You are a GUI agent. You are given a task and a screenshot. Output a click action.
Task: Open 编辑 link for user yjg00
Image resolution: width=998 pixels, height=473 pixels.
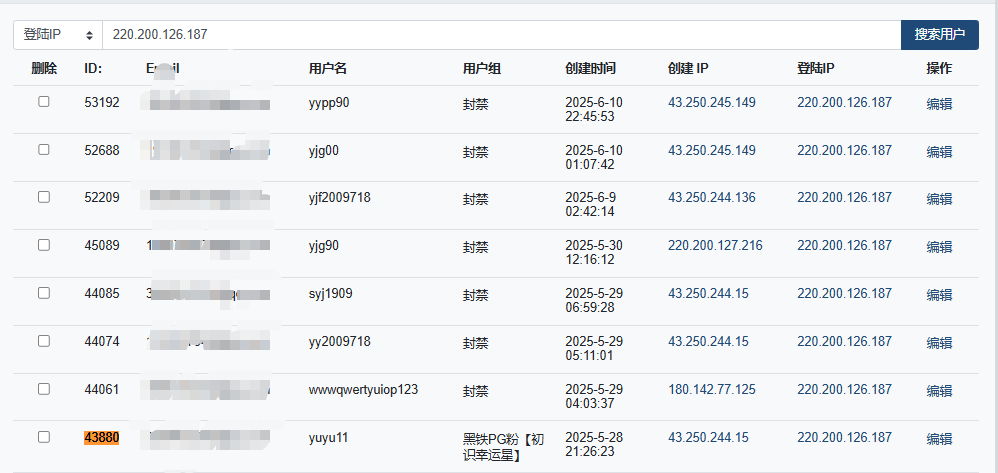point(939,152)
